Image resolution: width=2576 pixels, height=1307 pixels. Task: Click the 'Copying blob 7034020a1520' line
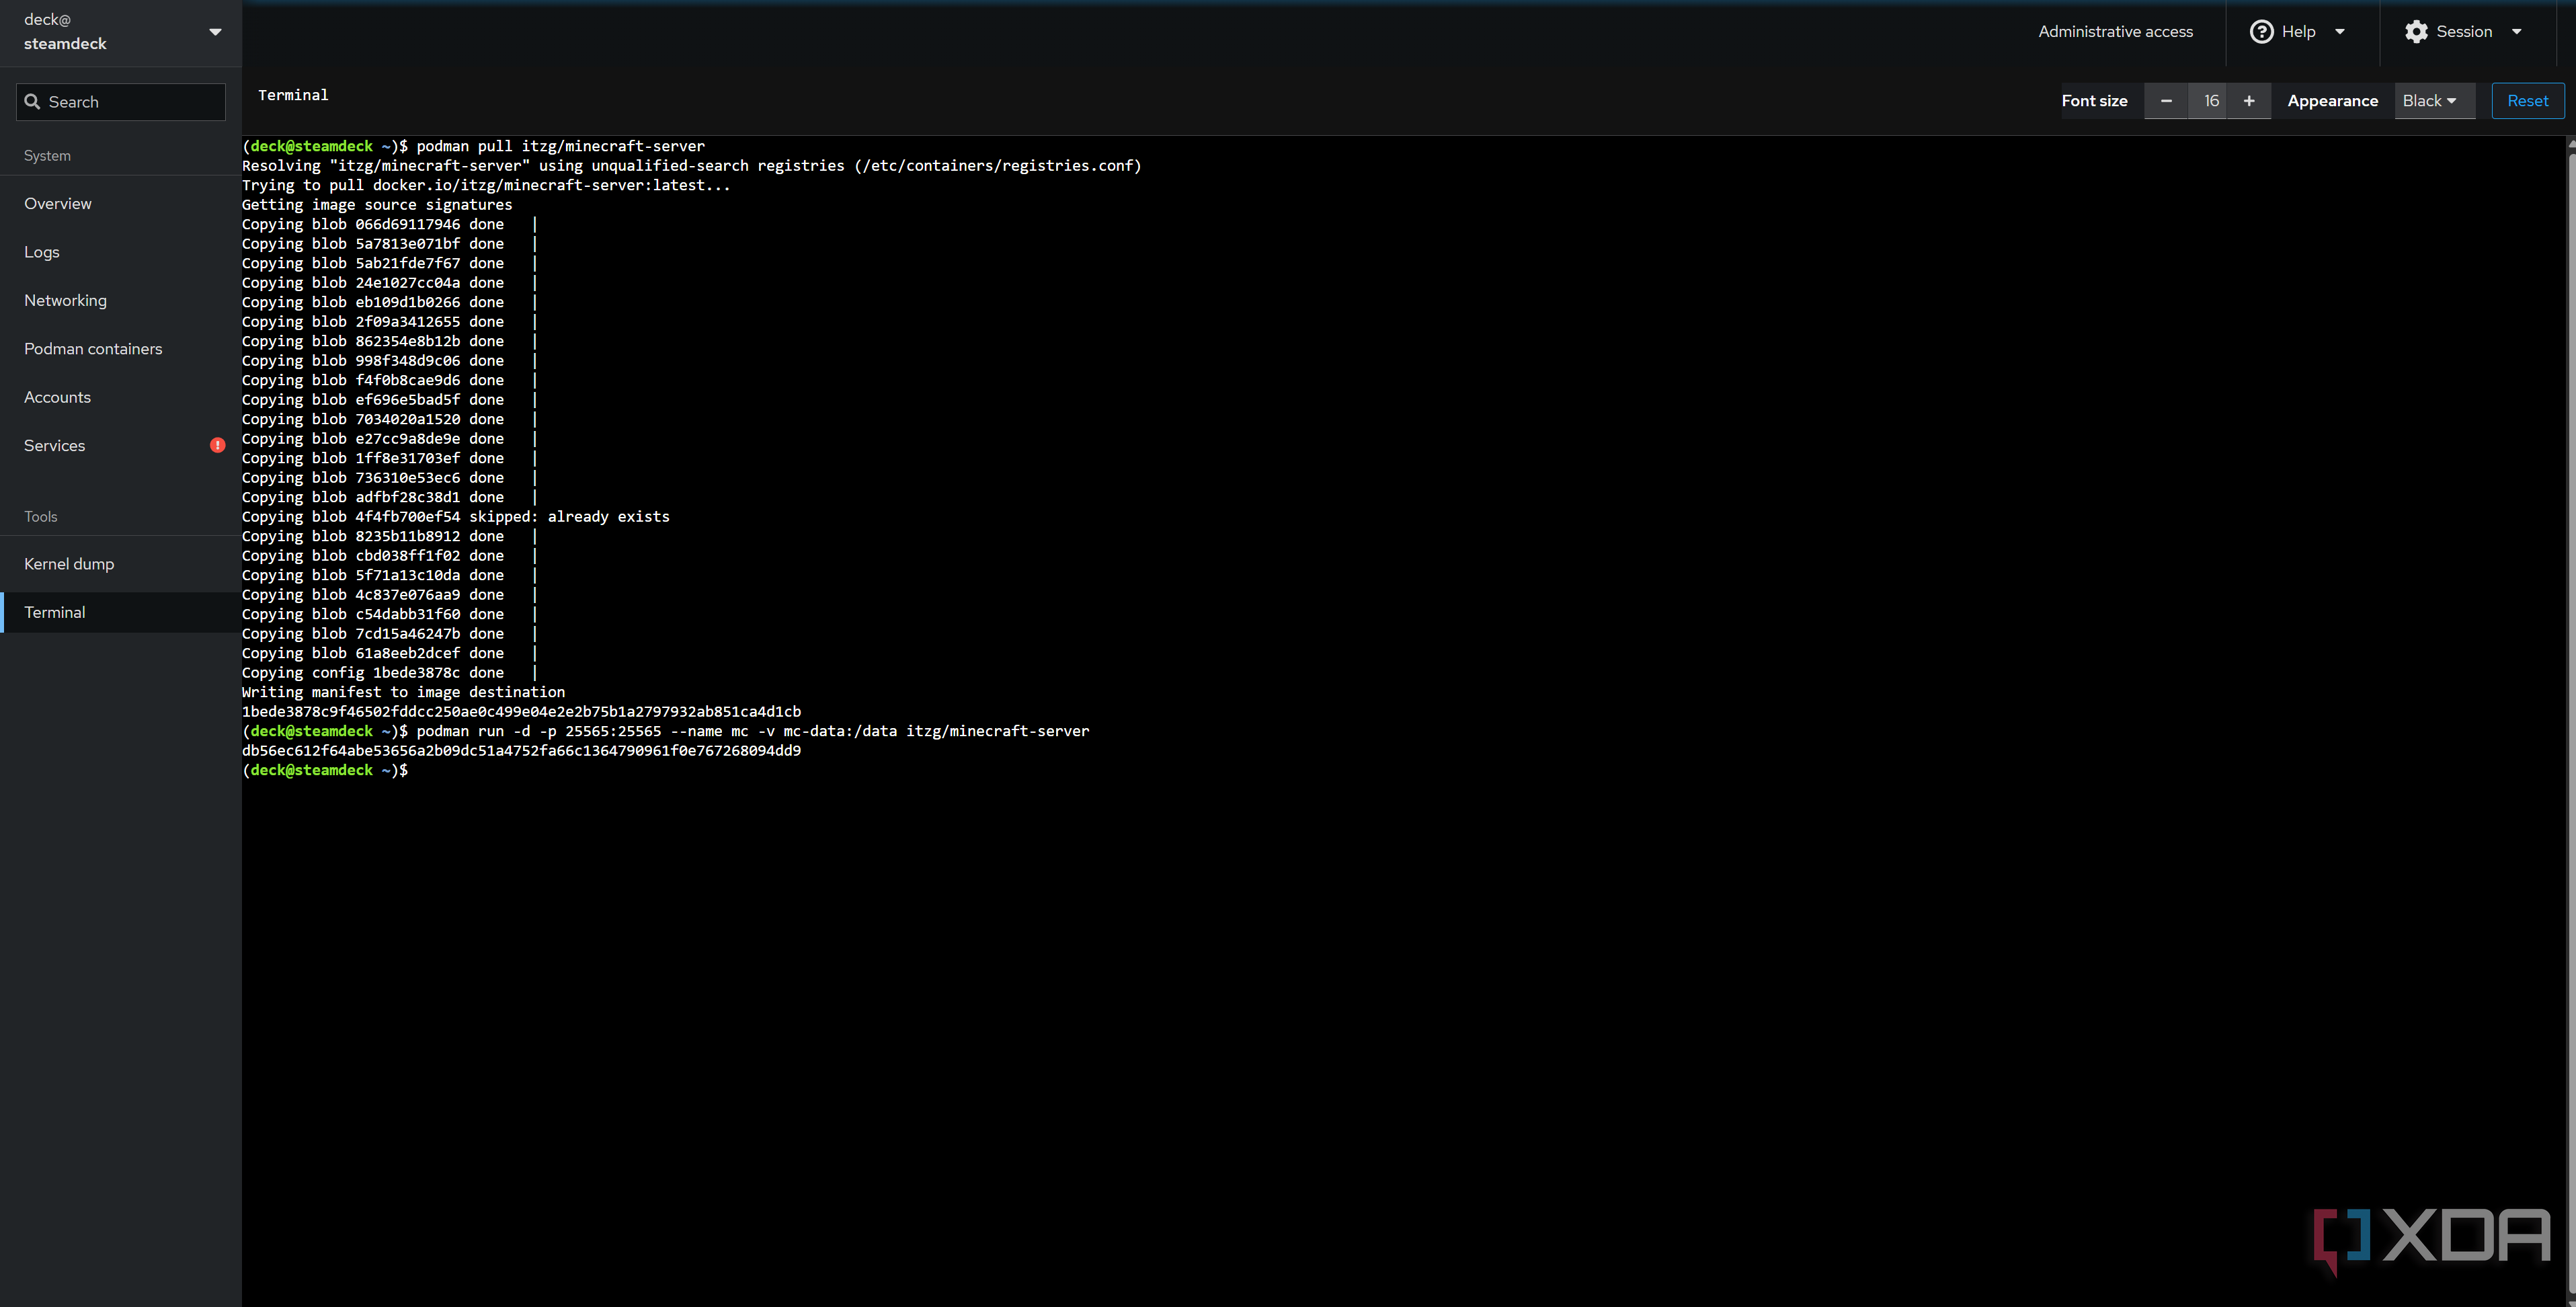[390, 419]
